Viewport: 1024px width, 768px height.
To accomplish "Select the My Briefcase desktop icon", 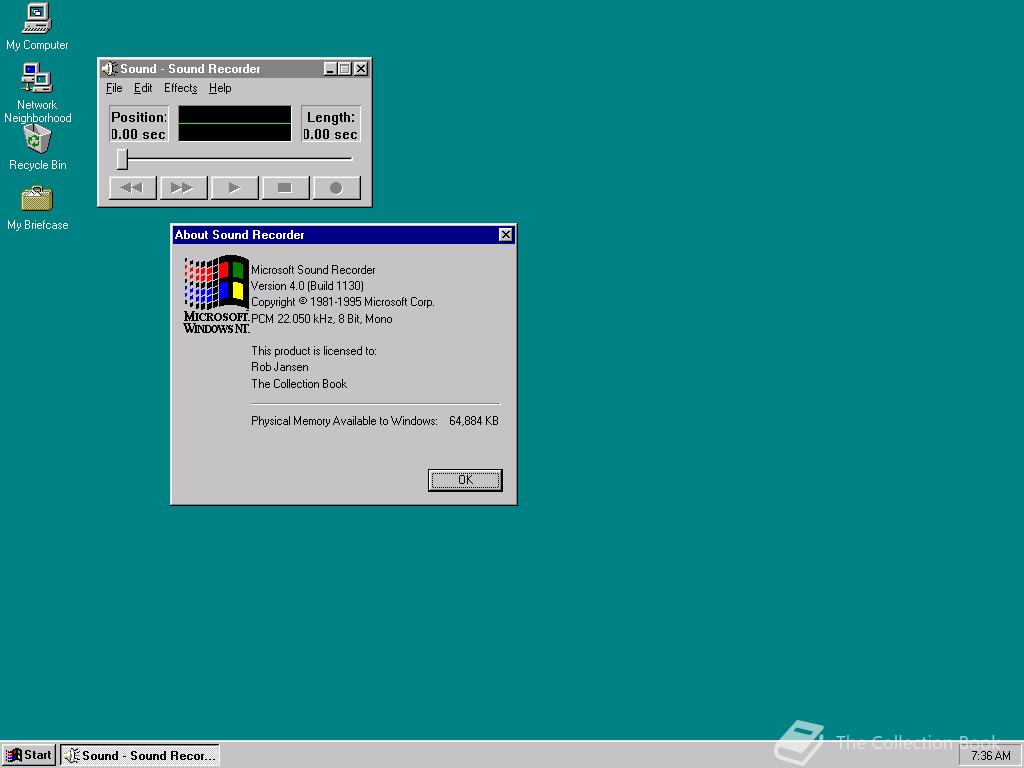I will [x=37, y=199].
